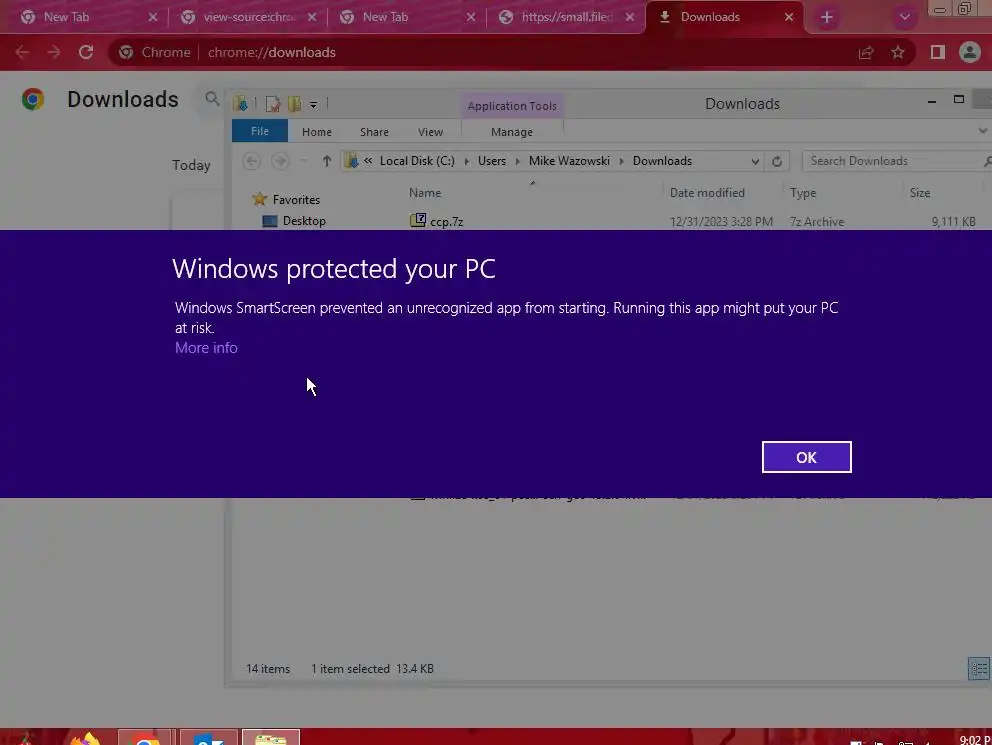The height and width of the screenshot is (745, 992).
Task: Sort files by Date modified column
Action: [707, 193]
